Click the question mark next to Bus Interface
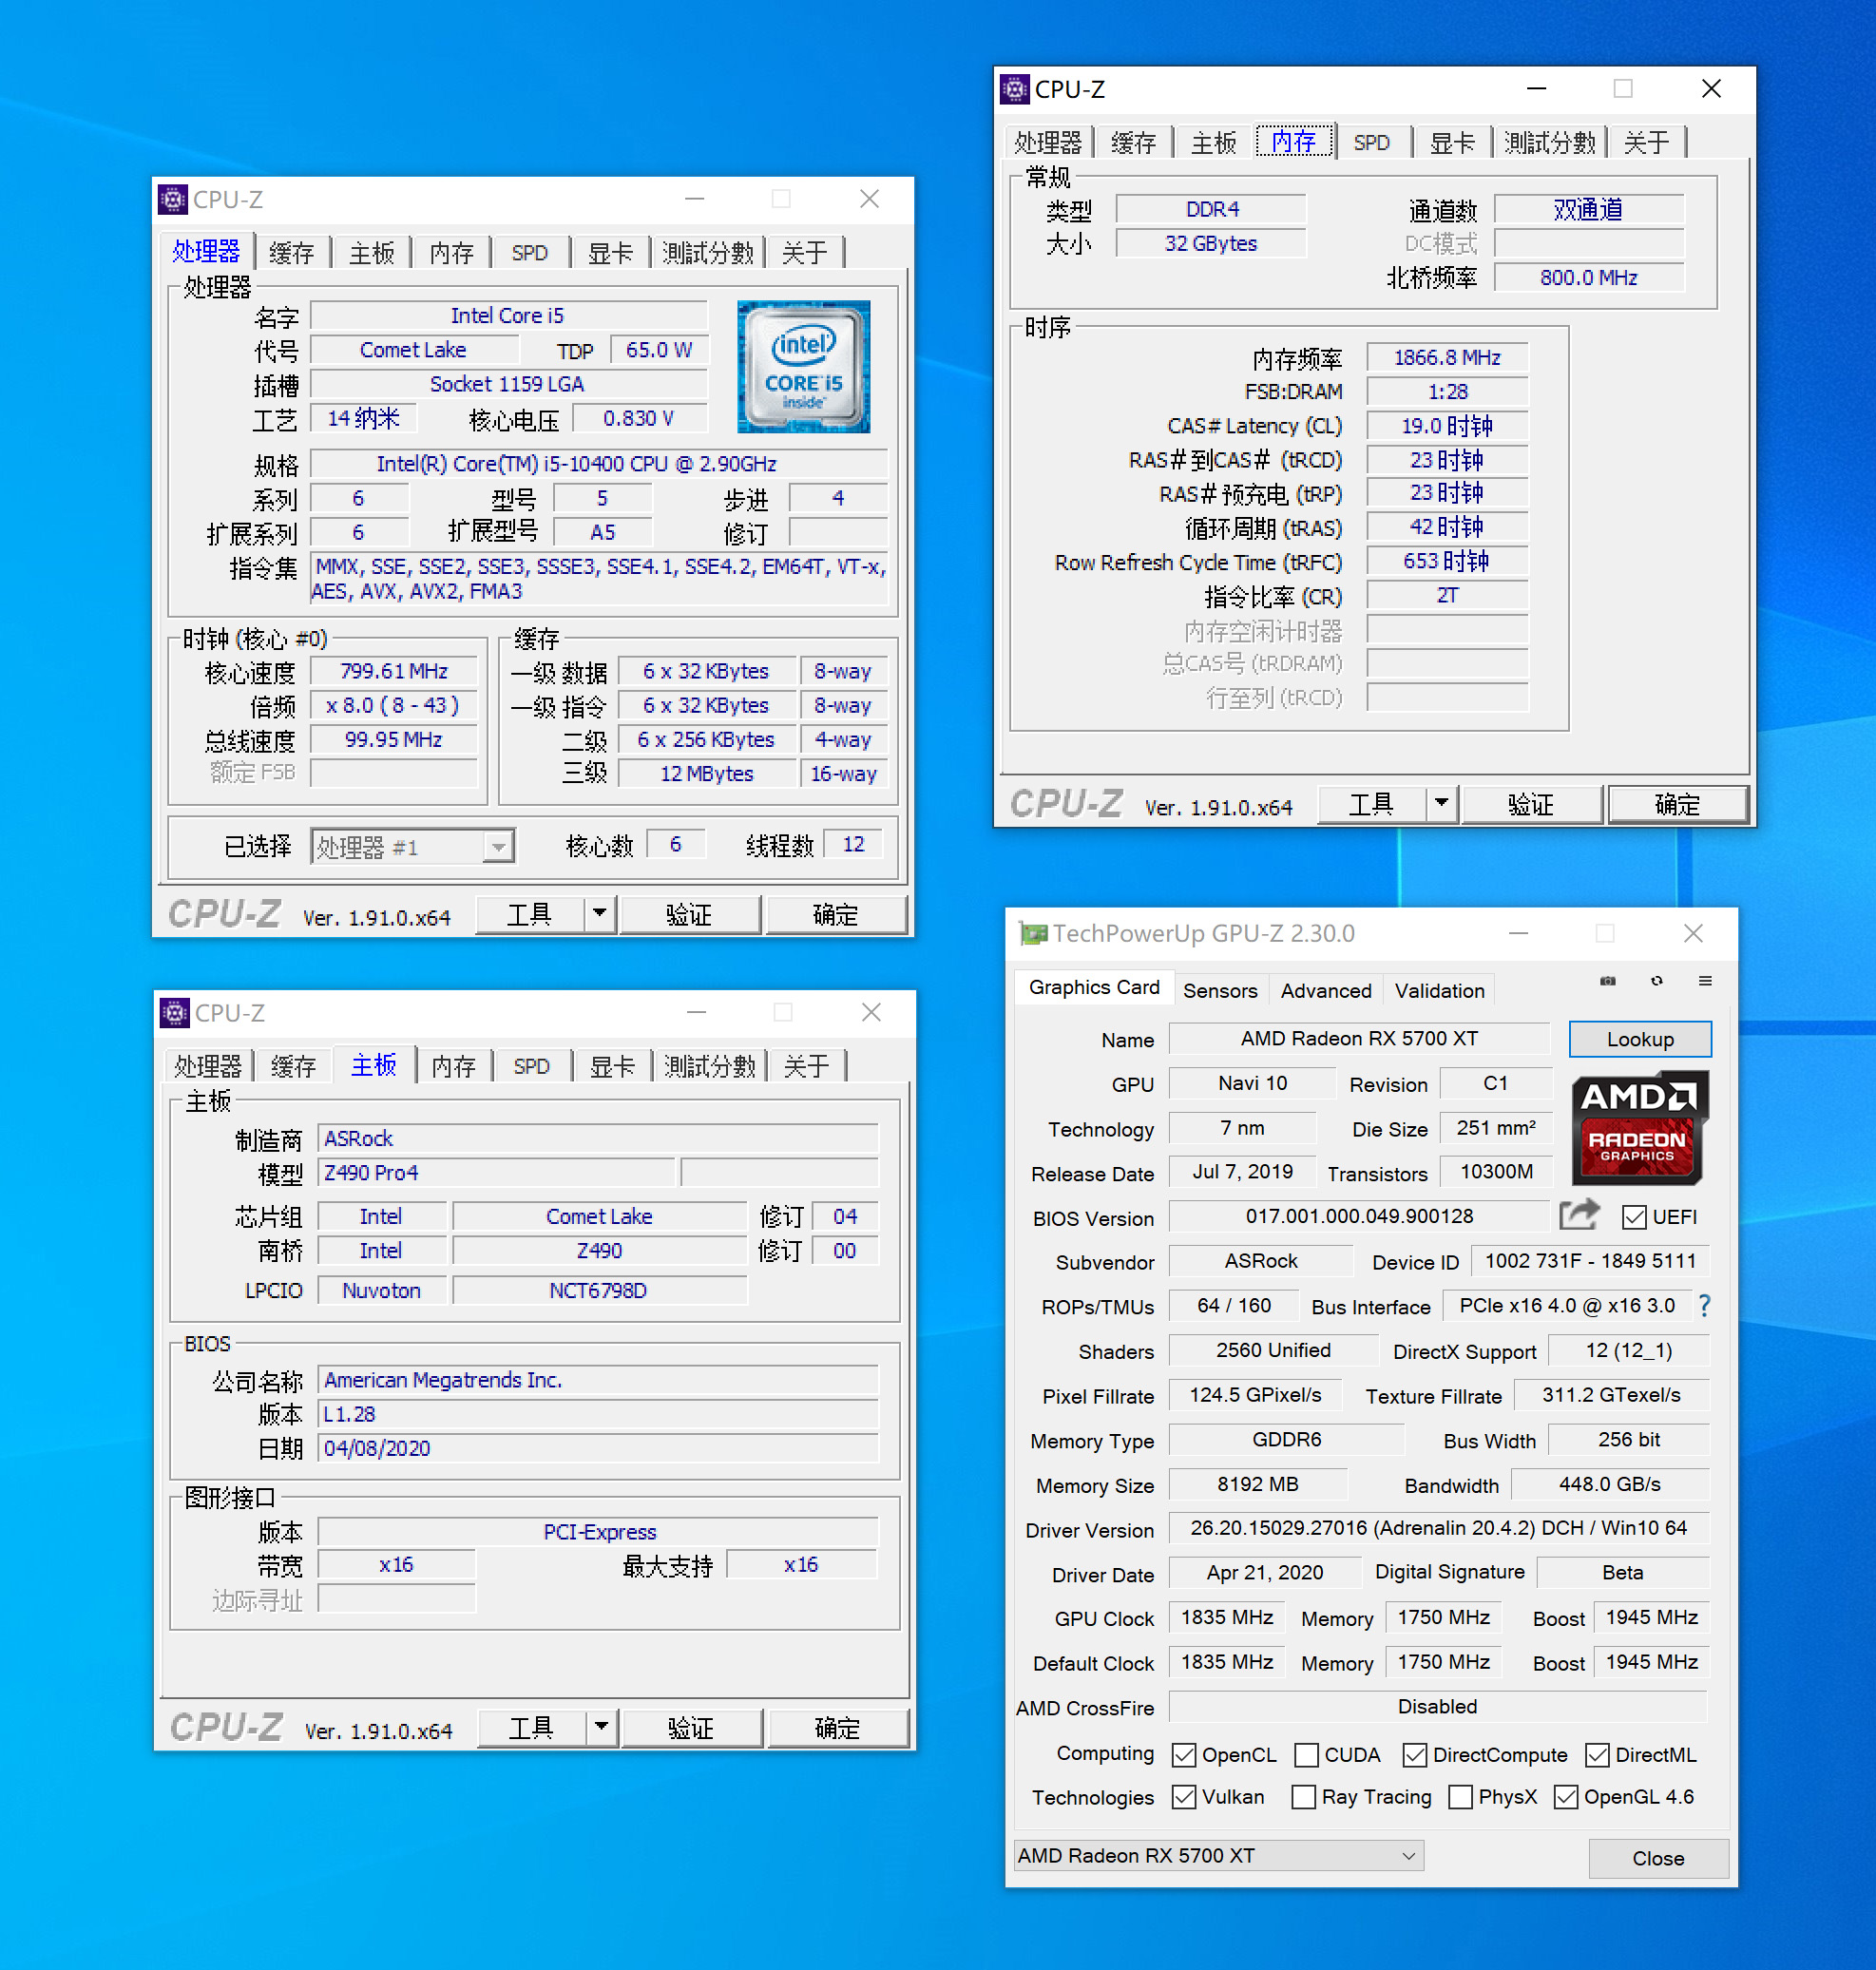The image size is (1876, 1970). click(1705, 1305)
